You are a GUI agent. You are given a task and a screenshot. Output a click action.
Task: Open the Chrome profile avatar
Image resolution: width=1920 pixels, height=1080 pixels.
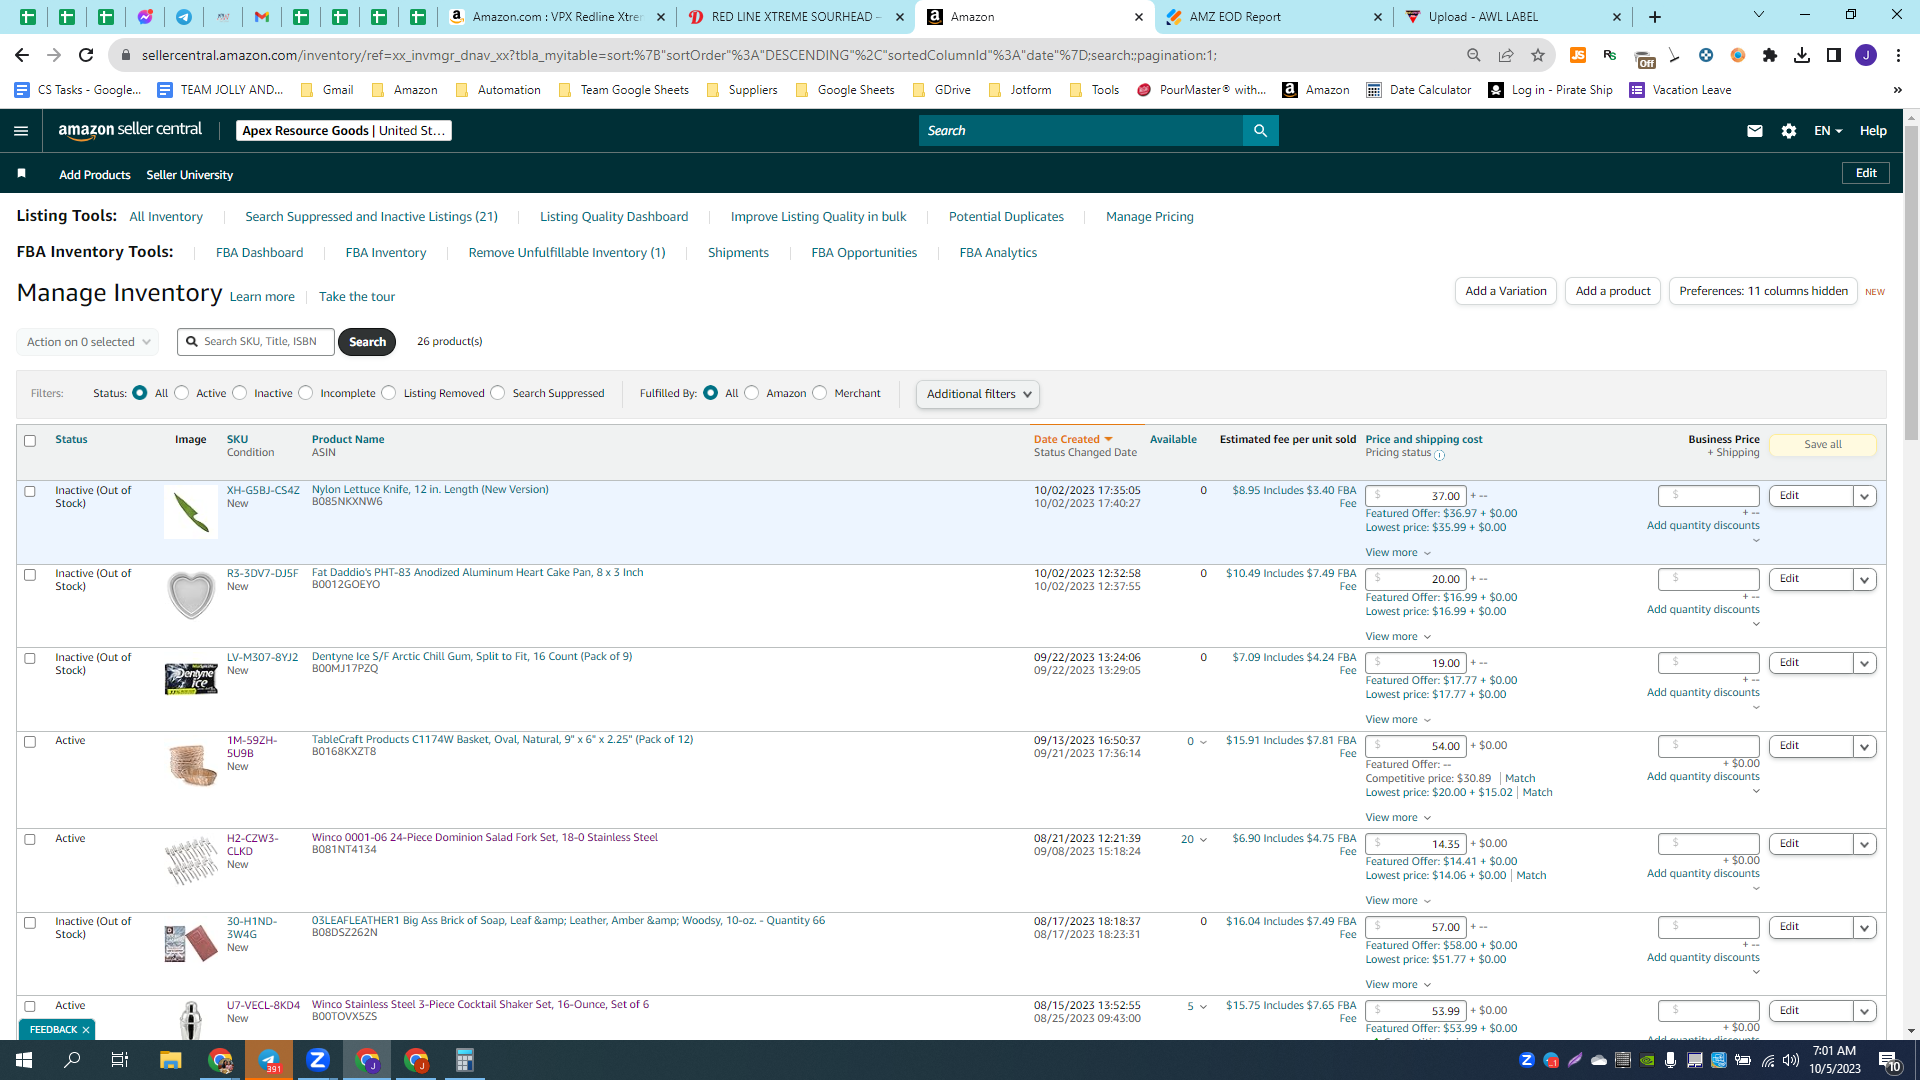tap(1866, 55)
